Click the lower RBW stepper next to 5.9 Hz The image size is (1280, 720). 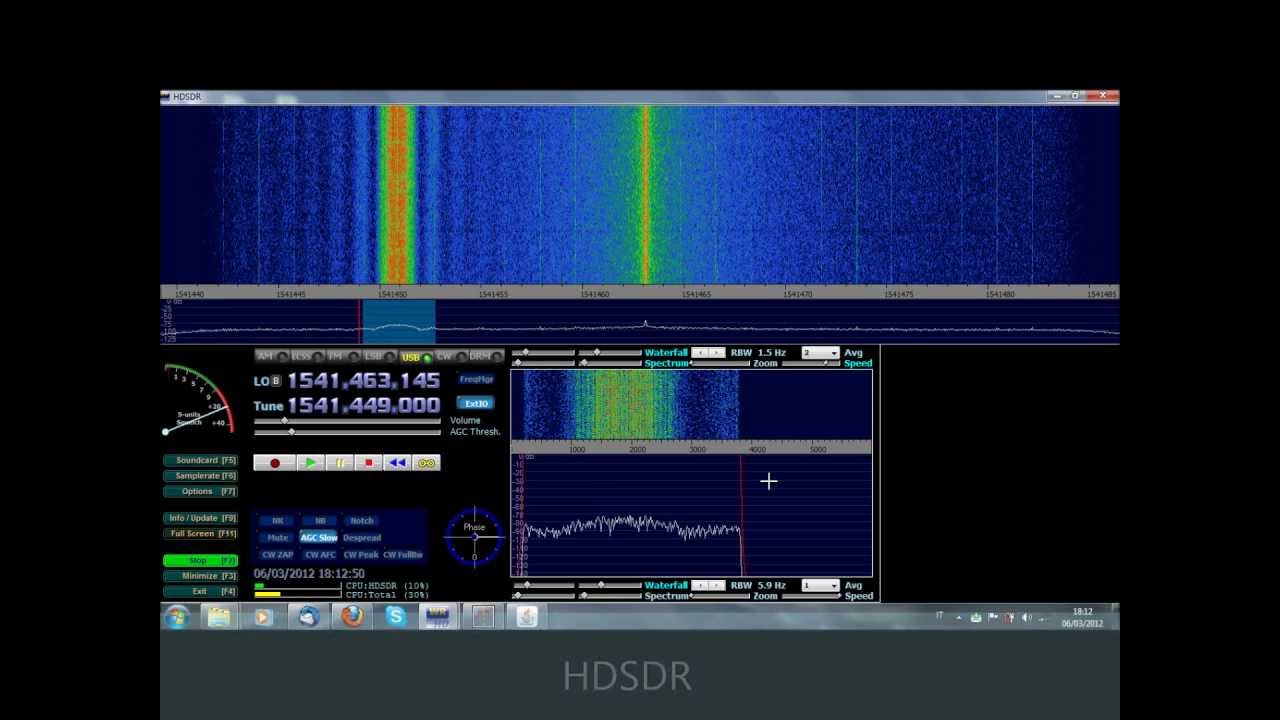pos(708,586)
